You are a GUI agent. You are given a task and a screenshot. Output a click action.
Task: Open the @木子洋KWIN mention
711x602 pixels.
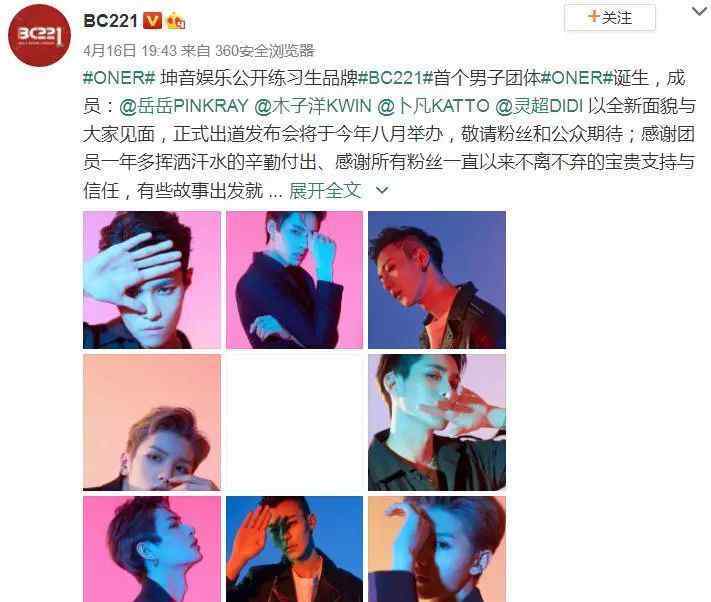tap(313, 106)
